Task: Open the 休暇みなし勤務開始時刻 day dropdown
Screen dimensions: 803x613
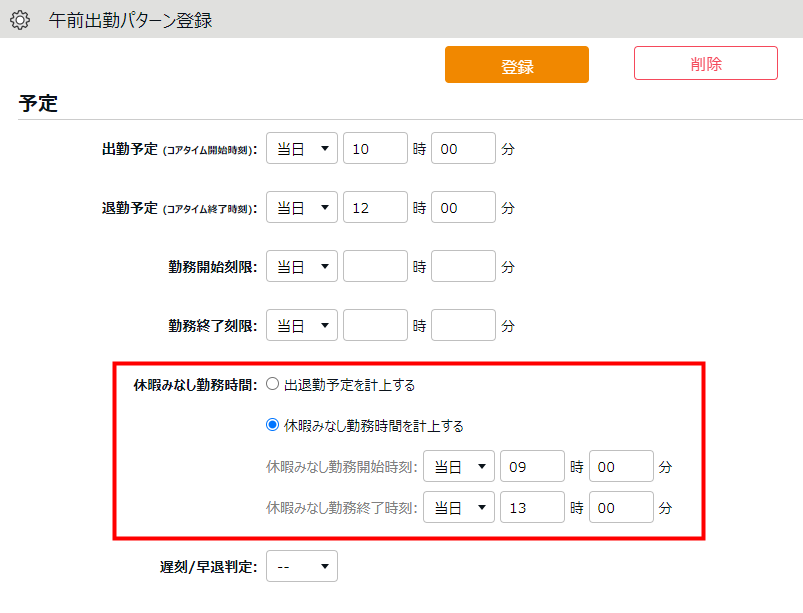Action: 459,466
